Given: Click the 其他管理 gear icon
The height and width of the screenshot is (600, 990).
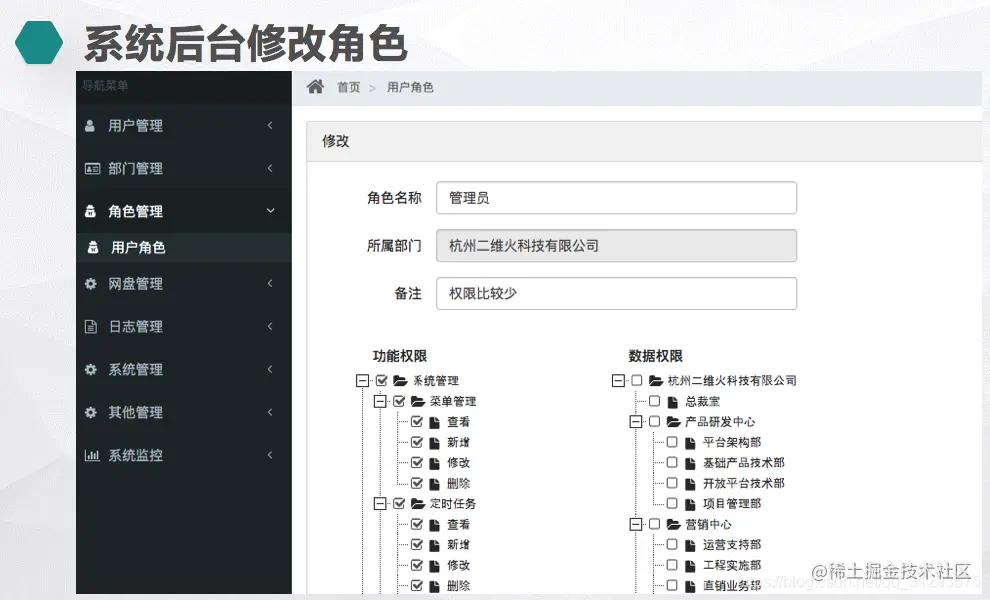Looking at the screenshot, I should 91,412.
